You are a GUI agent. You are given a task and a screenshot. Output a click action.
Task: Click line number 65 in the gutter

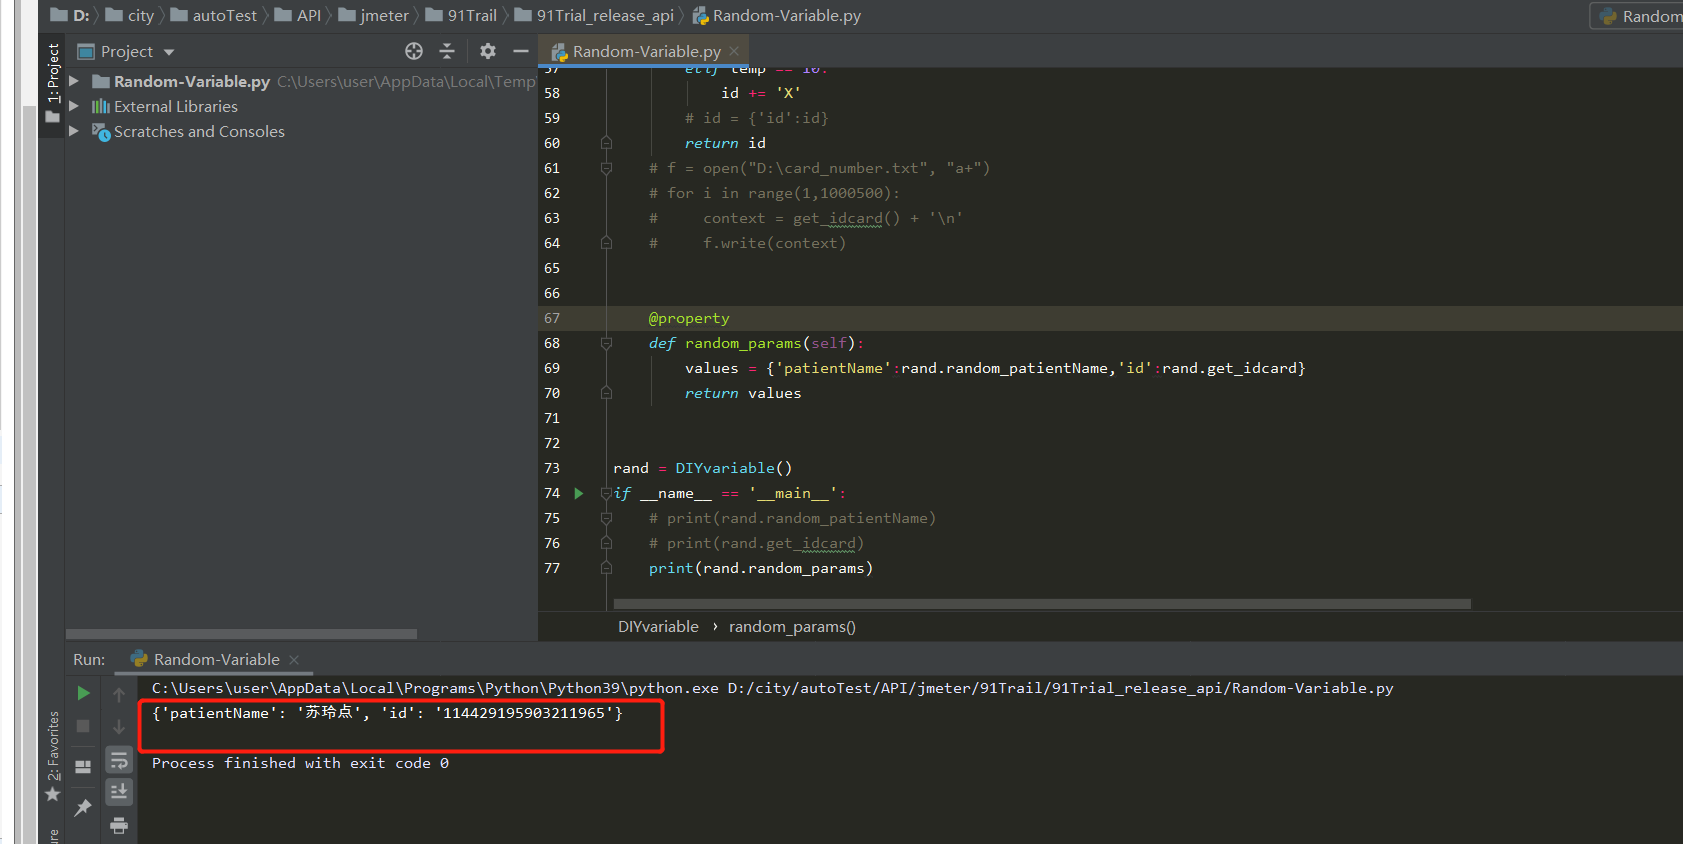[552, 268]
